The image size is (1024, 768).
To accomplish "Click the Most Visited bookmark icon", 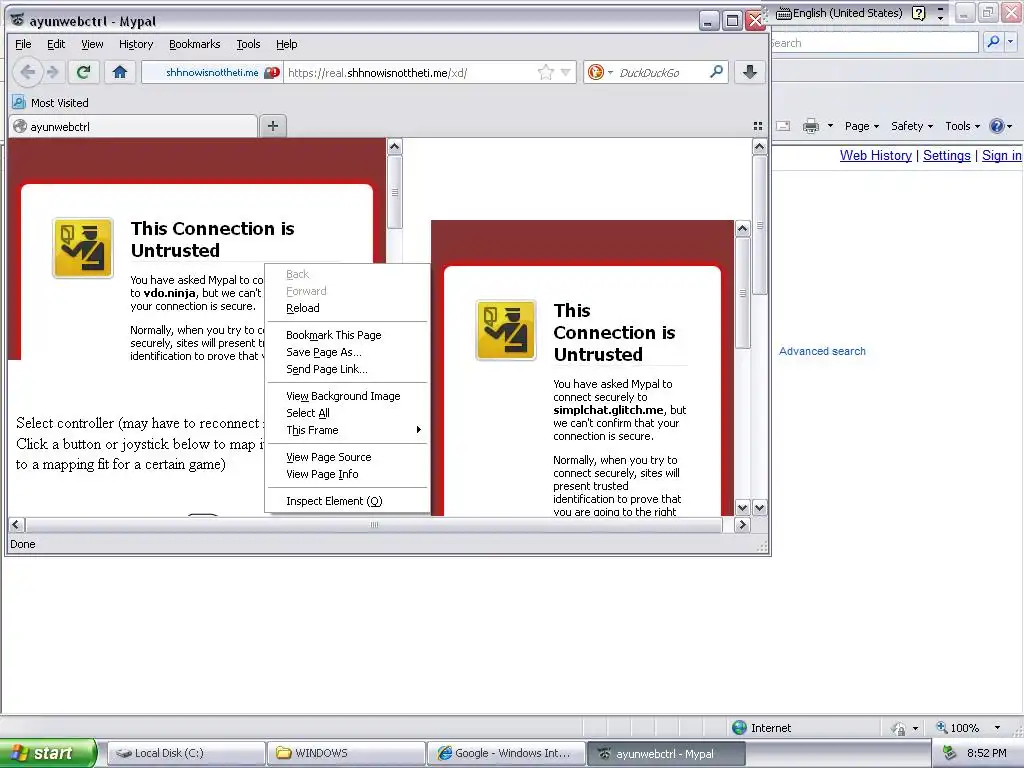I will pyautogui.click(x=19, y=103).
